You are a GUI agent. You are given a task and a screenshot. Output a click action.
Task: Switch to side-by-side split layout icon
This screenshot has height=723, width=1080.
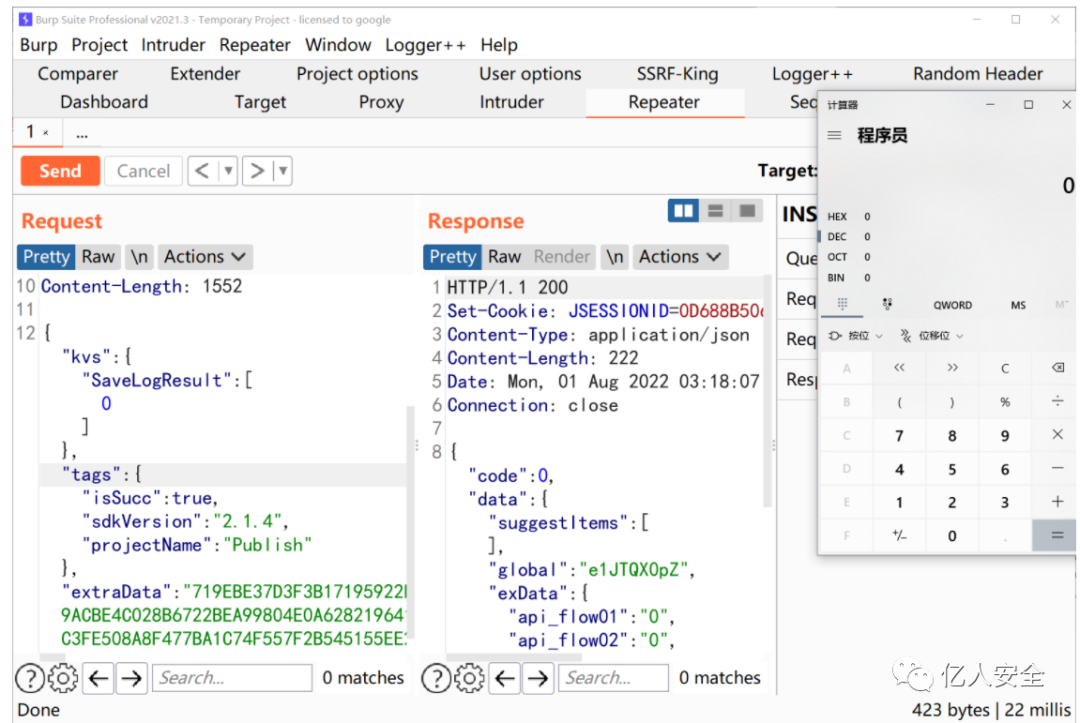tap(683, 211)
